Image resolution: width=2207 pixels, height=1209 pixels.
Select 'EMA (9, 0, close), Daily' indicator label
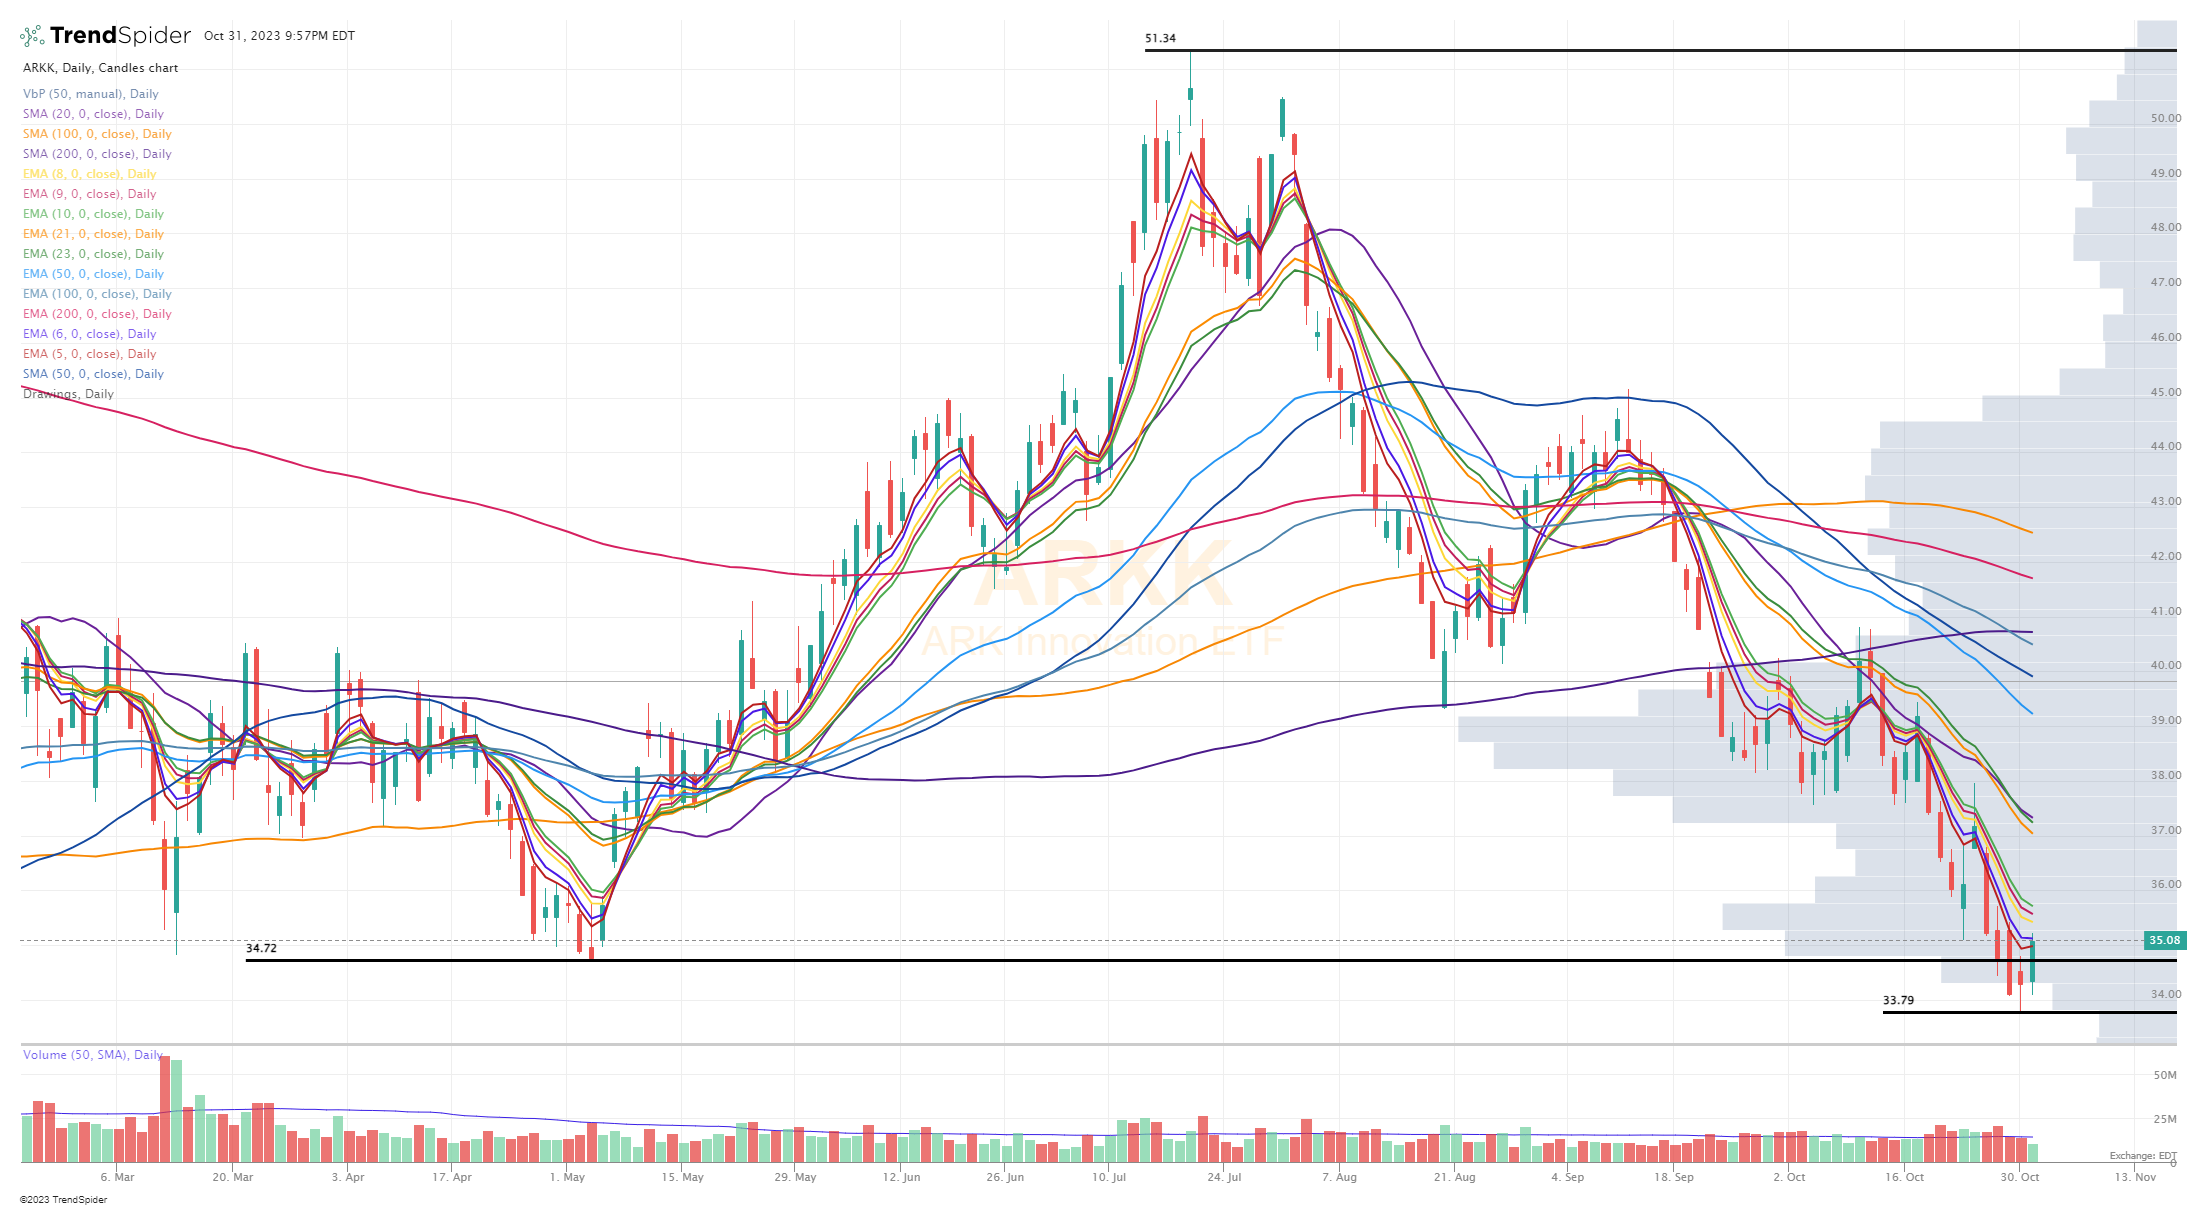(89, 194)
